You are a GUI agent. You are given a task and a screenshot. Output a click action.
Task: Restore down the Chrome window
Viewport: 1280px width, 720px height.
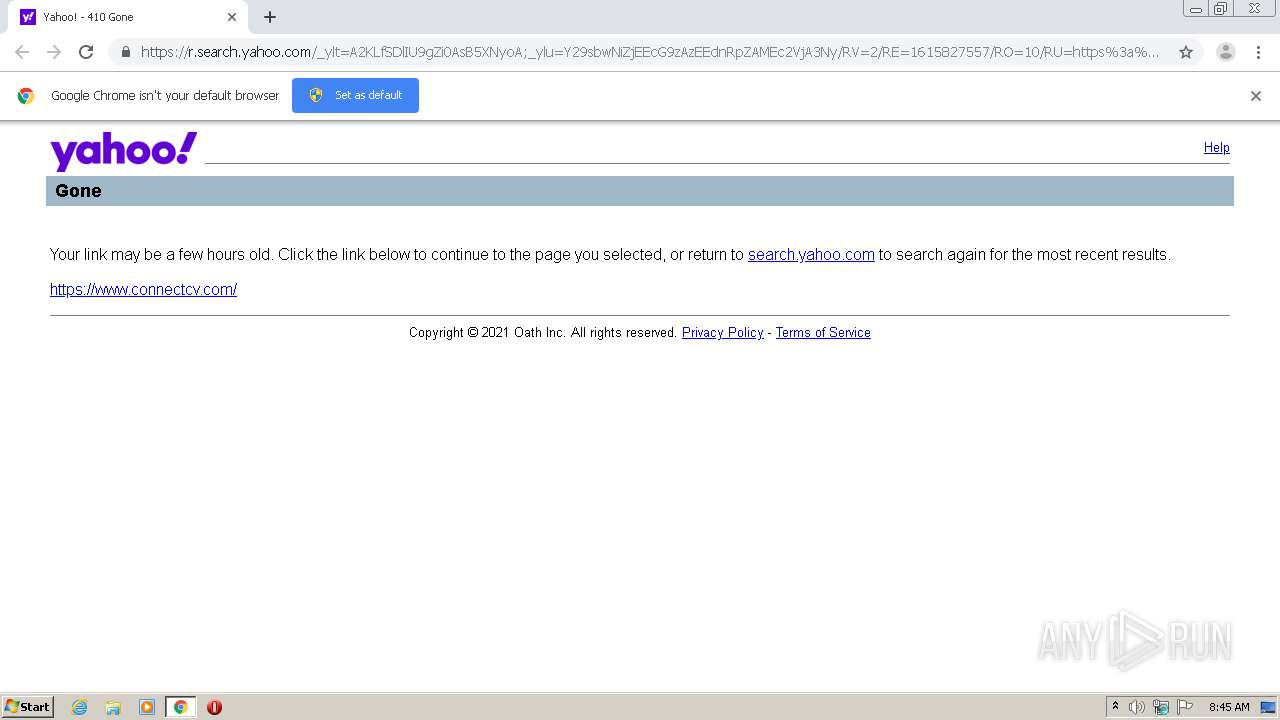click(1221, 9)
